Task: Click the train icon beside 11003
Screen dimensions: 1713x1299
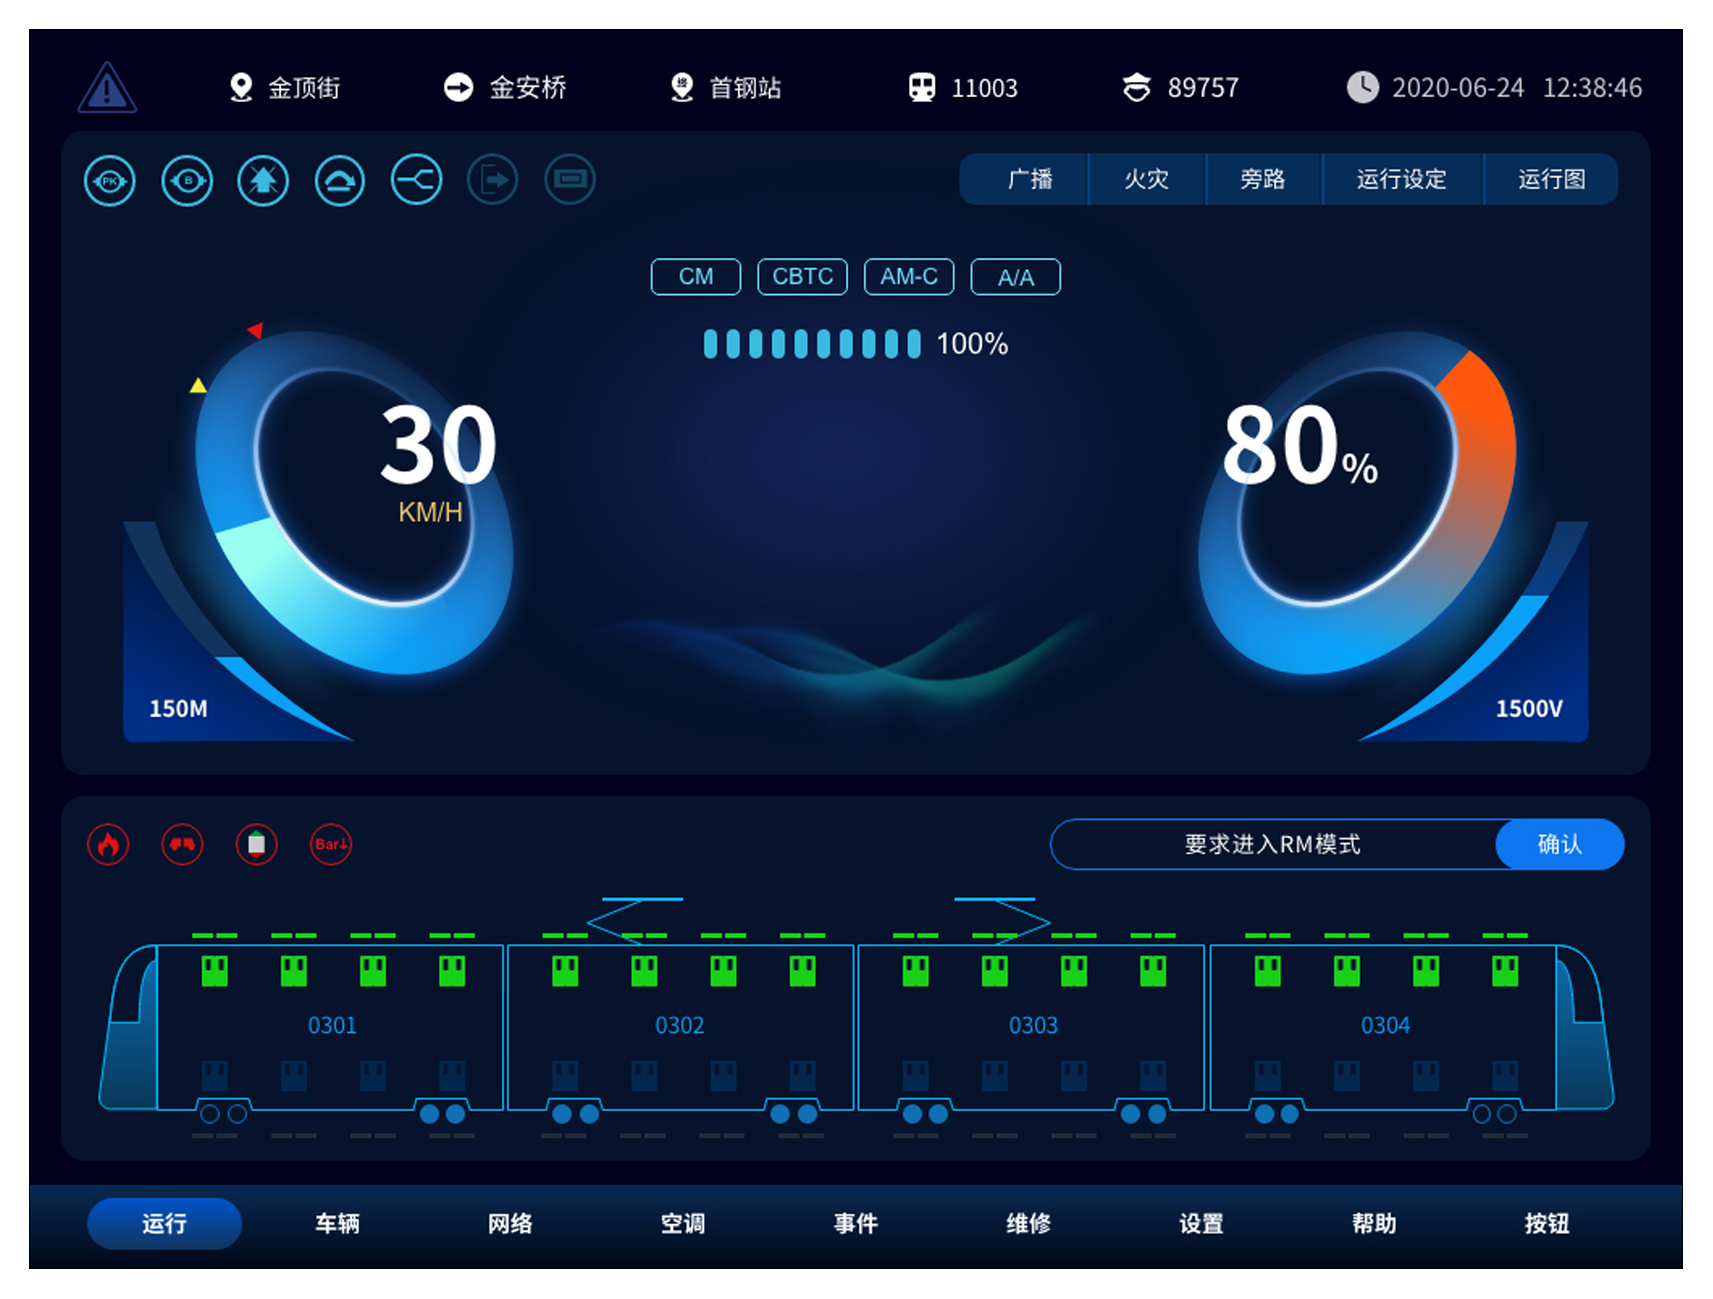Action: pyautogui.click(x=922, y=88)
